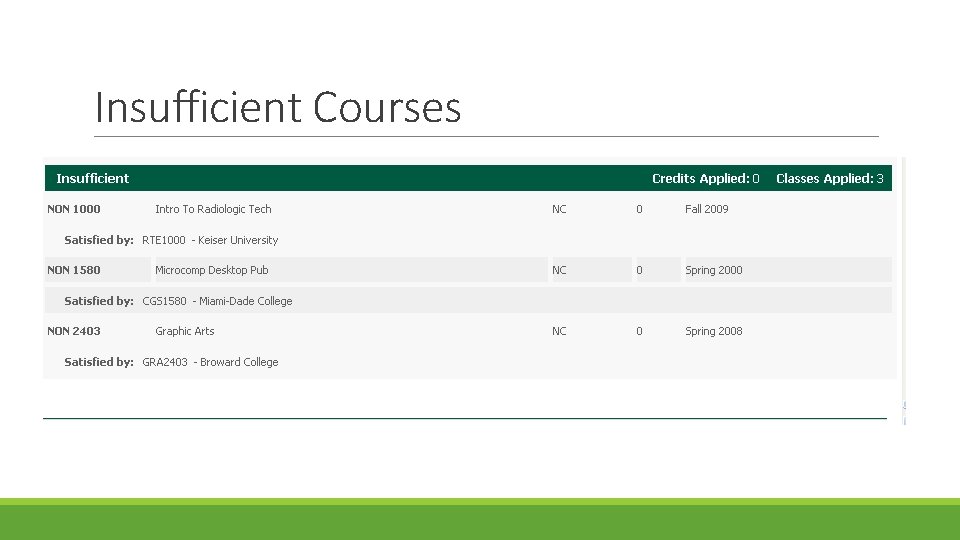The image size is (960, 540).
Task: Select the Spring 2008 term
Action: click(713, 331)
